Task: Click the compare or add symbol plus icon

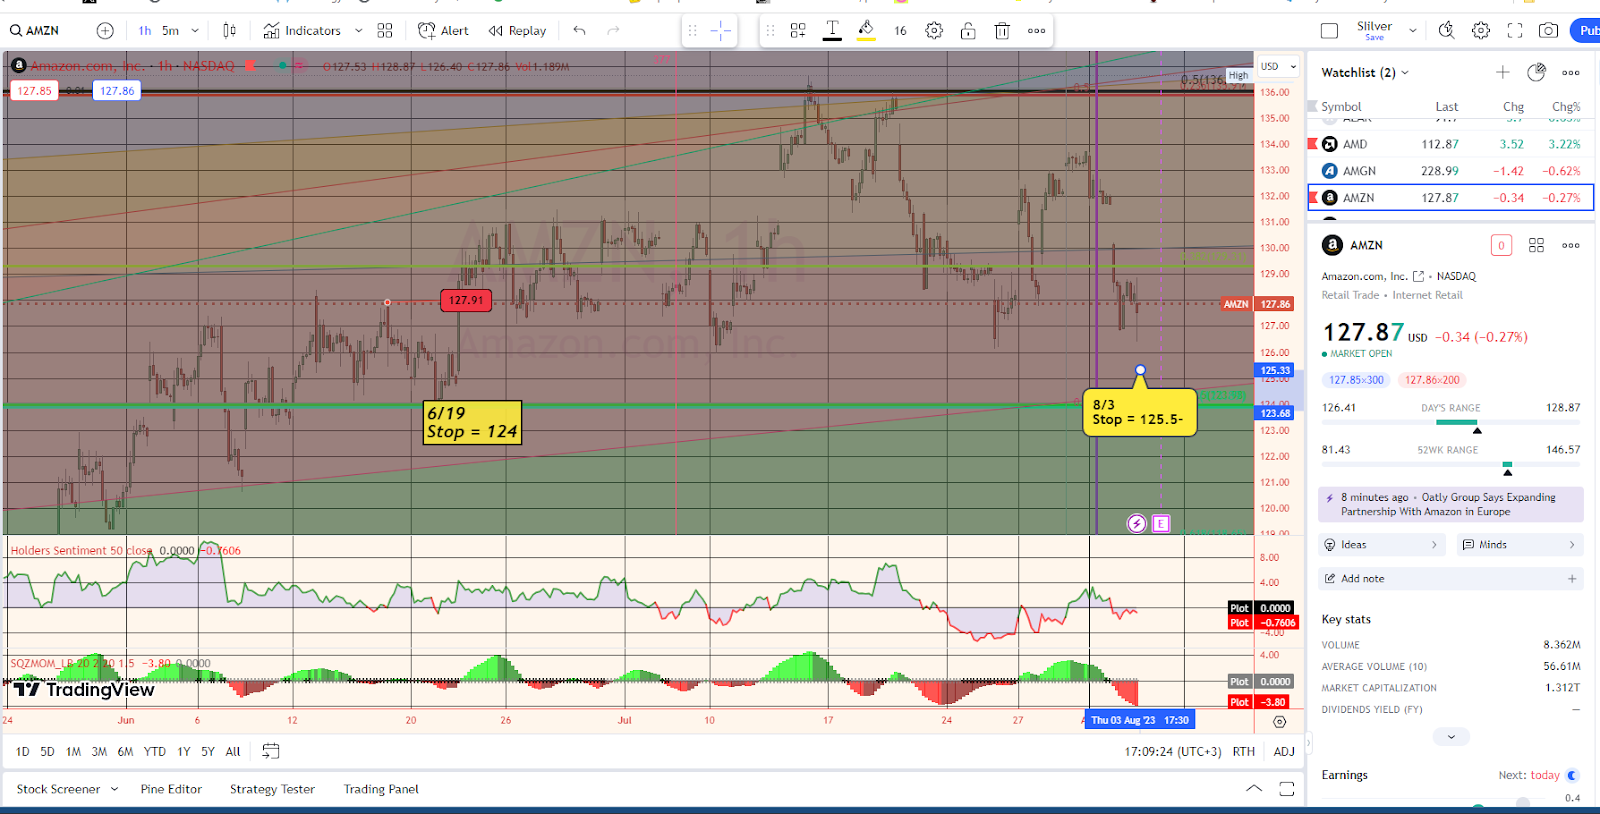Action: coord(105,31)
